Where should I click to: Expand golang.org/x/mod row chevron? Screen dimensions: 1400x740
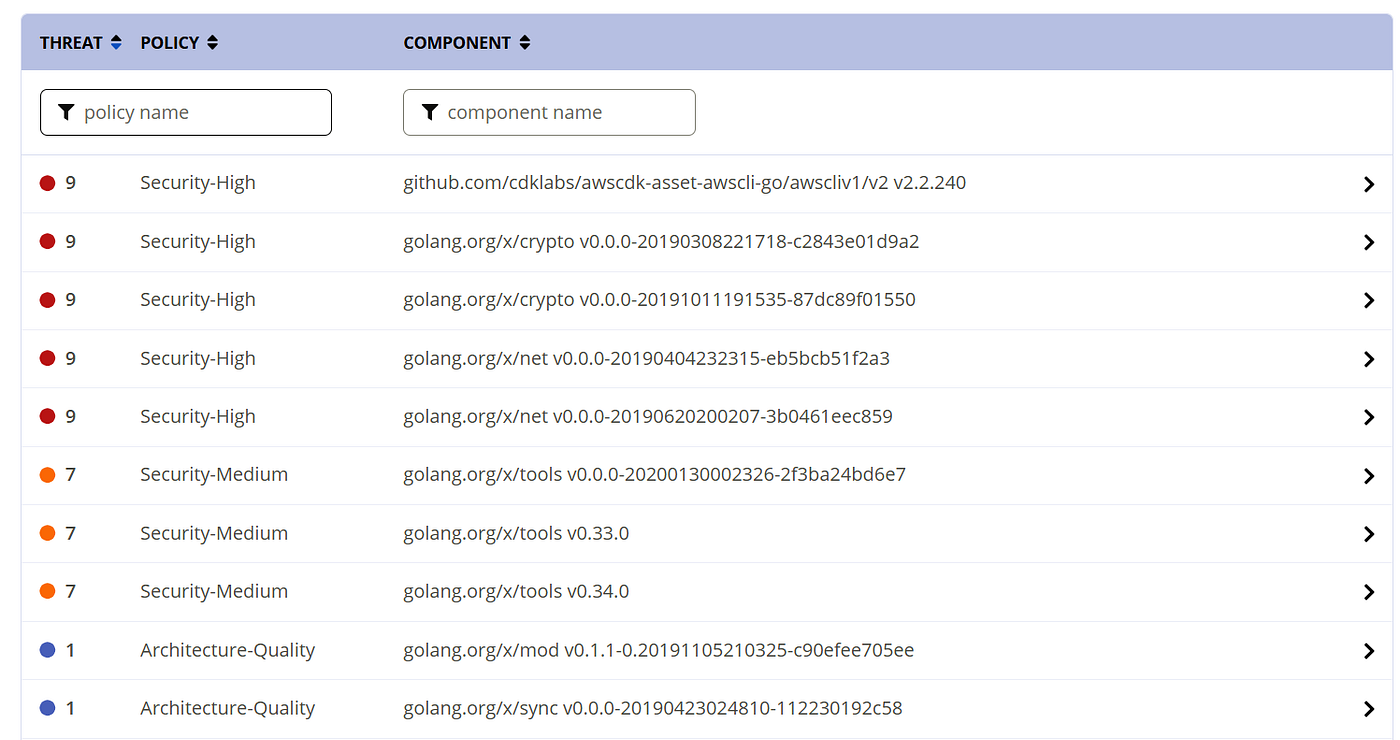click(x=1369, y=651)
